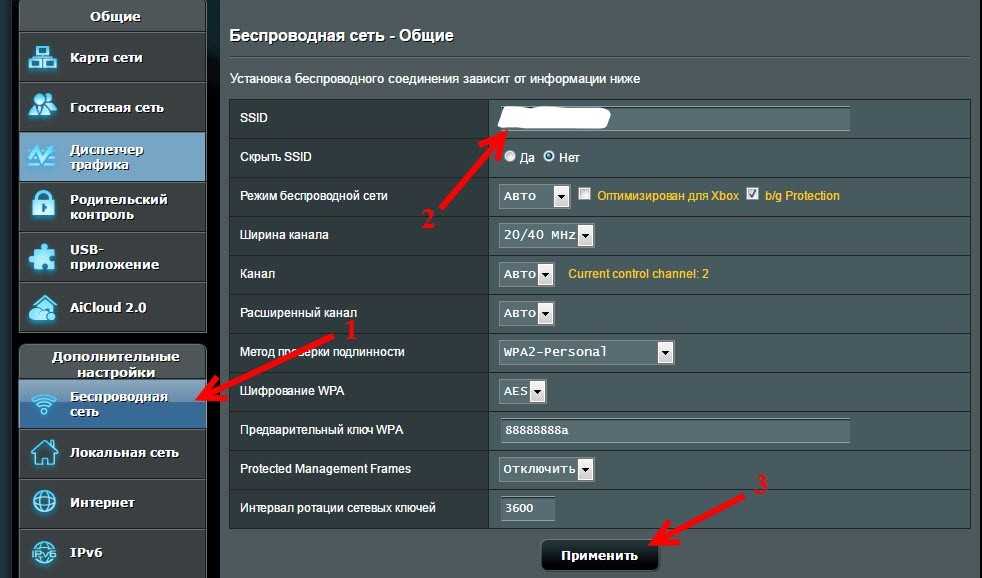Click the USB application puzzle icon
This screenshot has width=982, height=578.
[x=43, y=257]
